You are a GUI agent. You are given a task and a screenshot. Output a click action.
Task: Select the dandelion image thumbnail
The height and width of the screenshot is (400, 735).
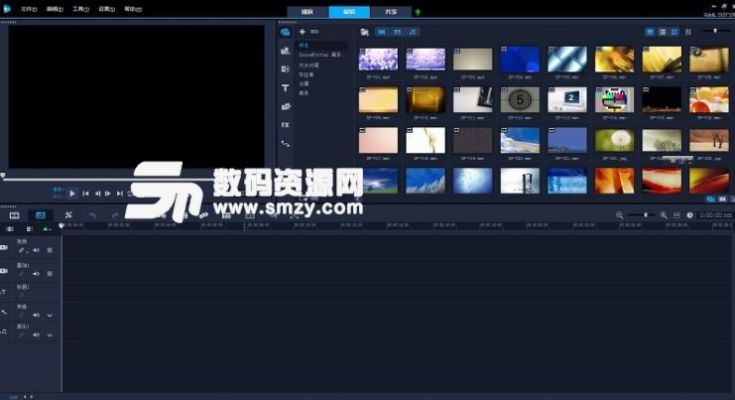click(614, 140)
